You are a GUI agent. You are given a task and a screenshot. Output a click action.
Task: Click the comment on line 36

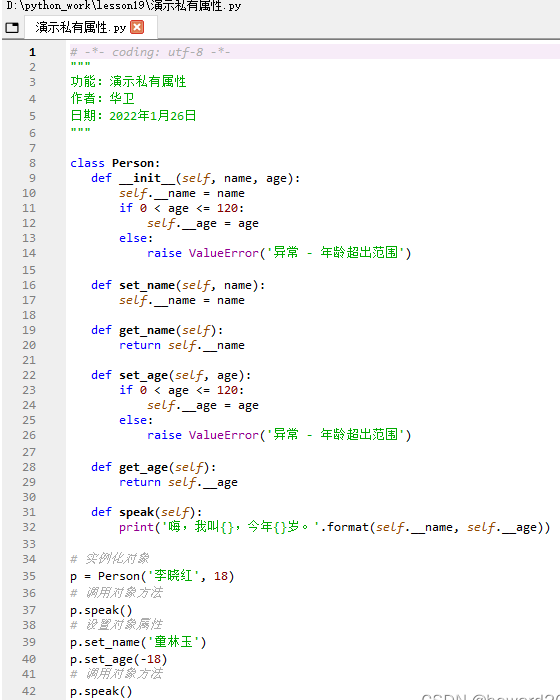tap(116, 593)
